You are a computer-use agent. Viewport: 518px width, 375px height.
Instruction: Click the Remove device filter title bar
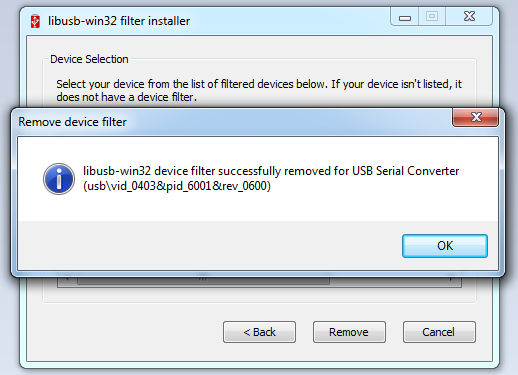[x=233, y=122]
